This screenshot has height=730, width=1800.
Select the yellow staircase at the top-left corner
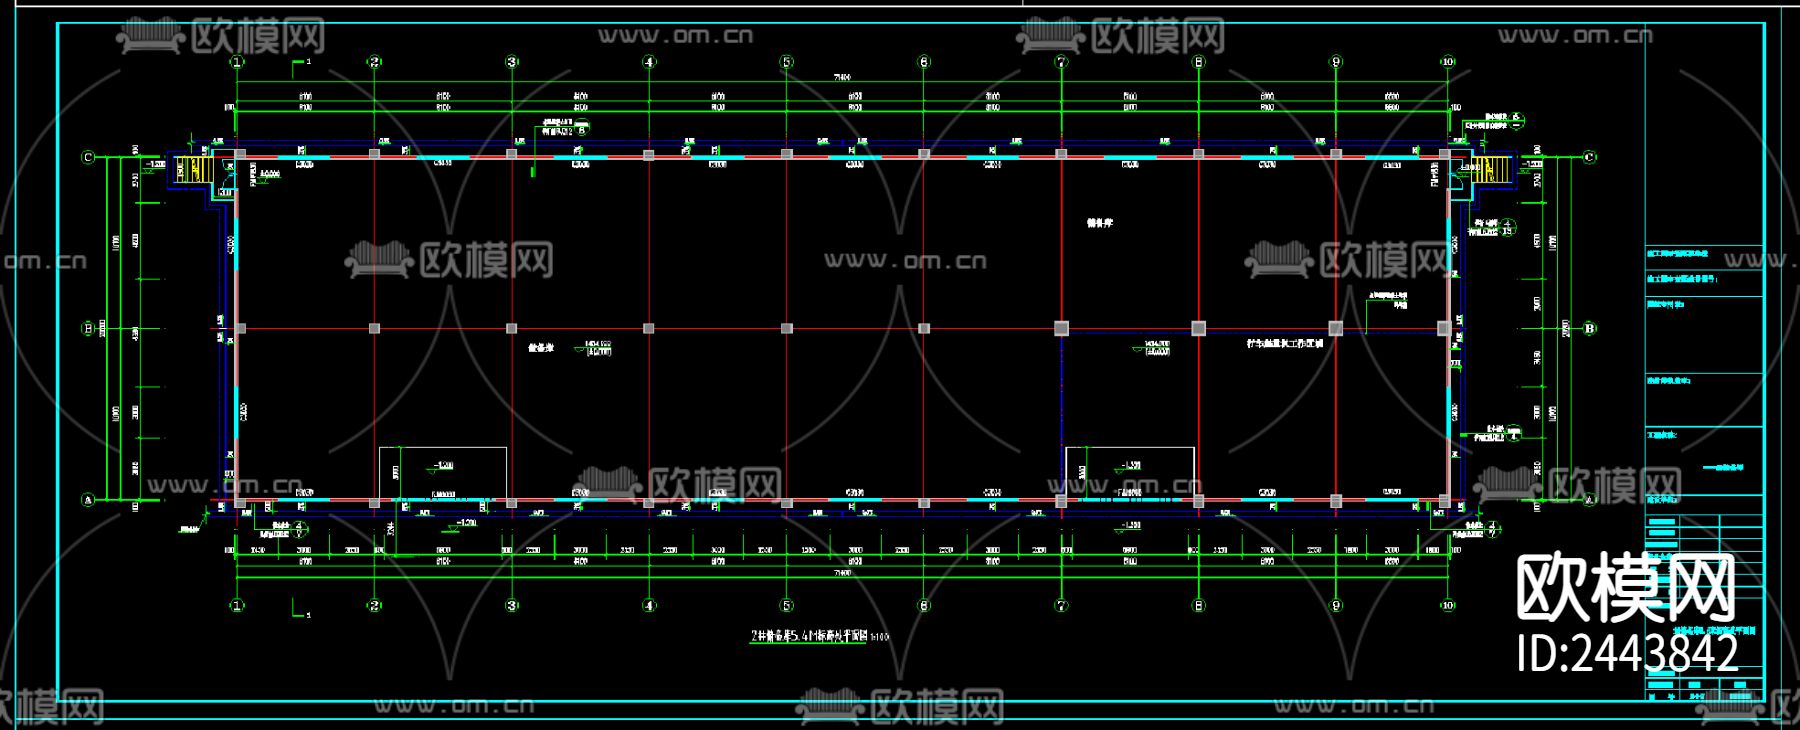click(x=194, y=169)
